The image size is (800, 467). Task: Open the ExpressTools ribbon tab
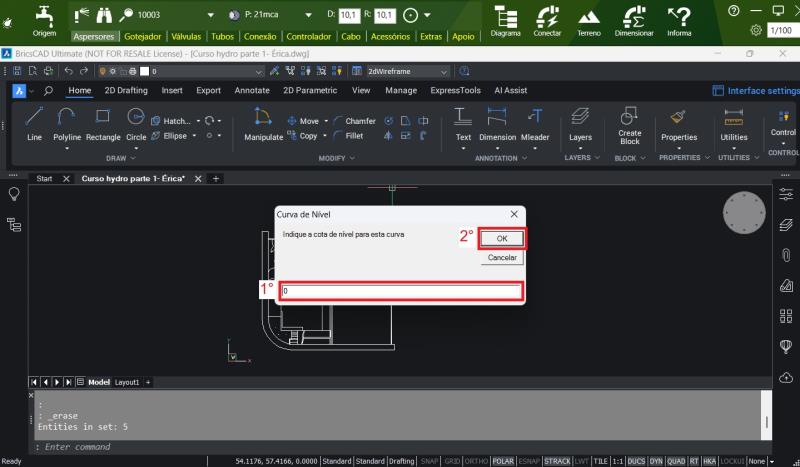(x=456, y=90)
